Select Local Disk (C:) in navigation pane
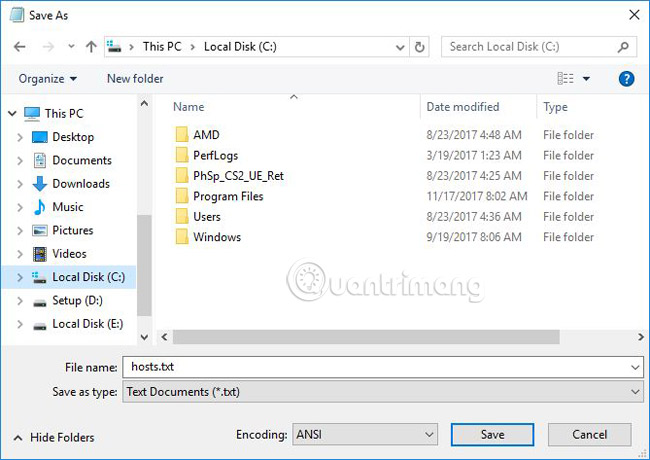Screen dimensions: 650x460 point(88,277)
